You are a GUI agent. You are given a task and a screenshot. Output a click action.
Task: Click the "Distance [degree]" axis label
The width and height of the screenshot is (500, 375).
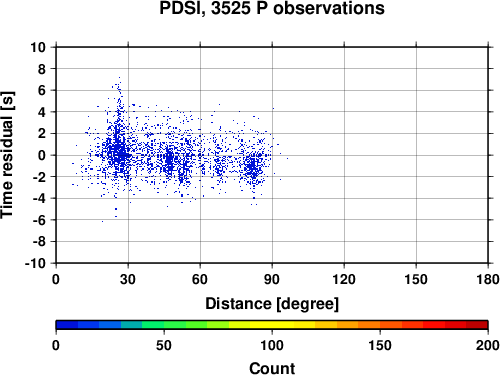coord(272,304)
